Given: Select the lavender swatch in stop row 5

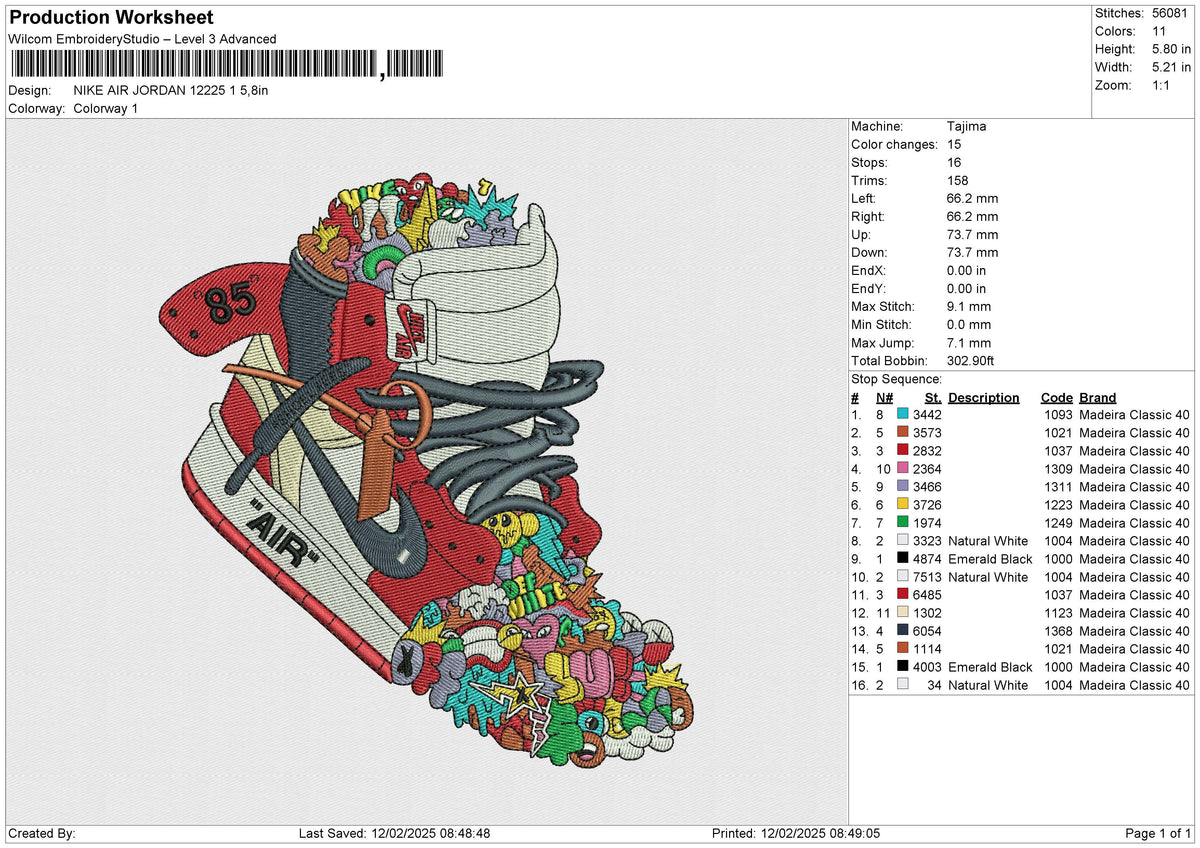Looking at the screenshot, I should click(903, 486).
